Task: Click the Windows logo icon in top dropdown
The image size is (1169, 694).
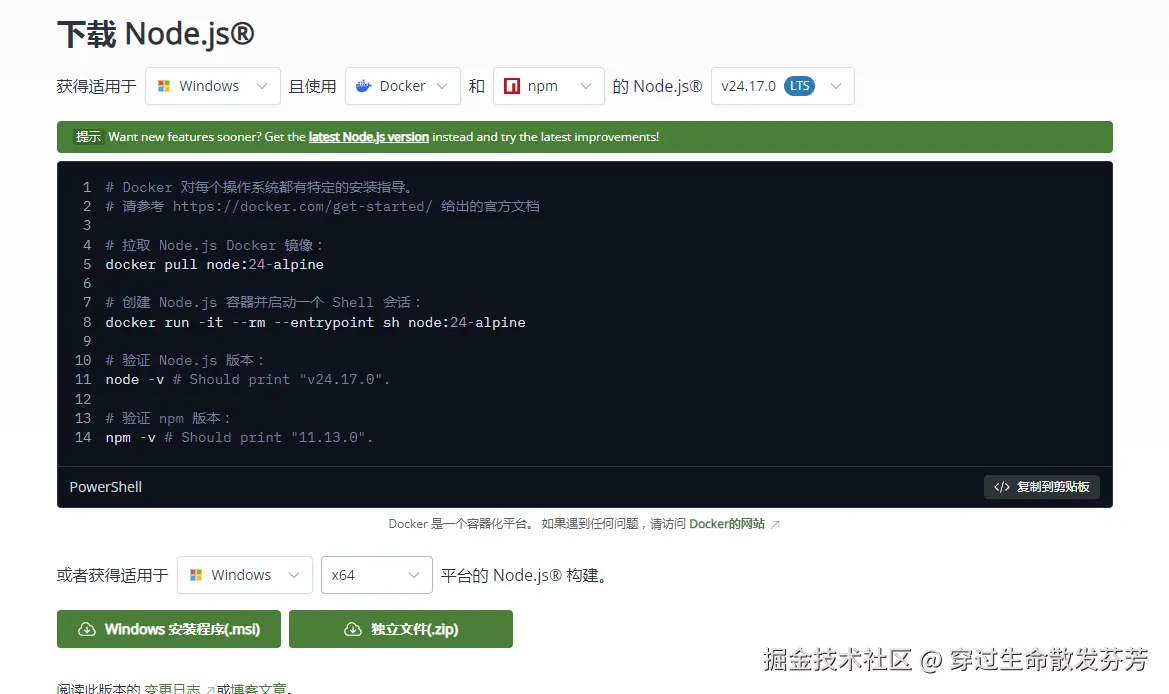Action: [163, 86]
